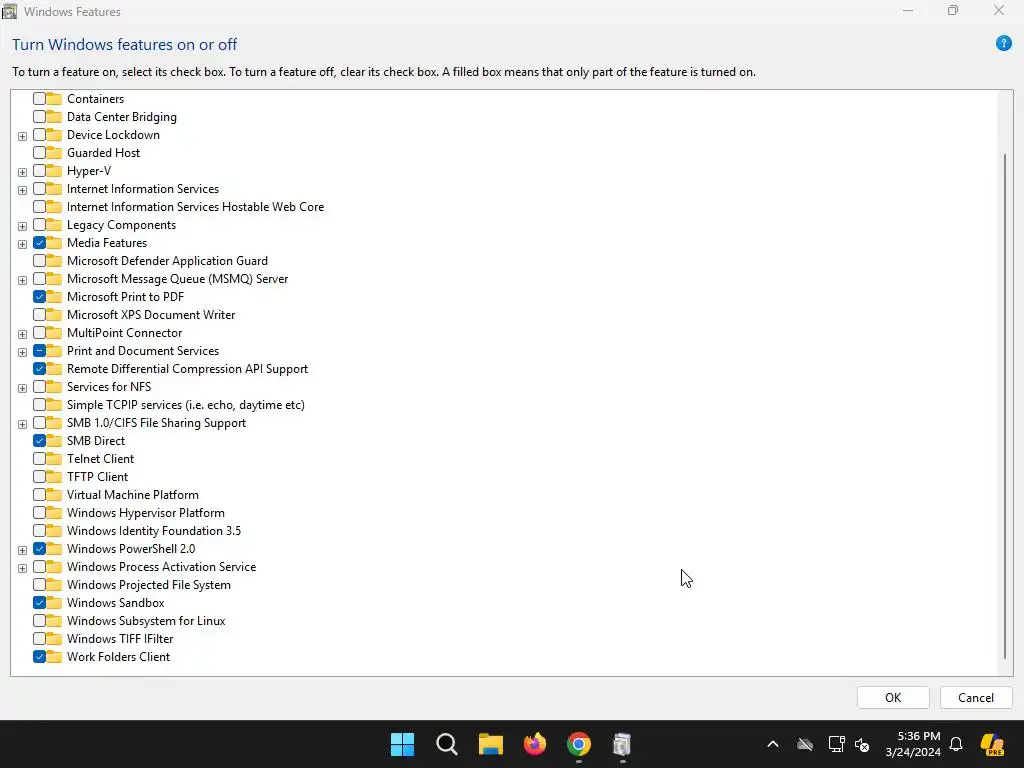This screenshot has height=768, width=1024.
Task: Expand MultiPoint Connector node
Action: coord(22,334)
